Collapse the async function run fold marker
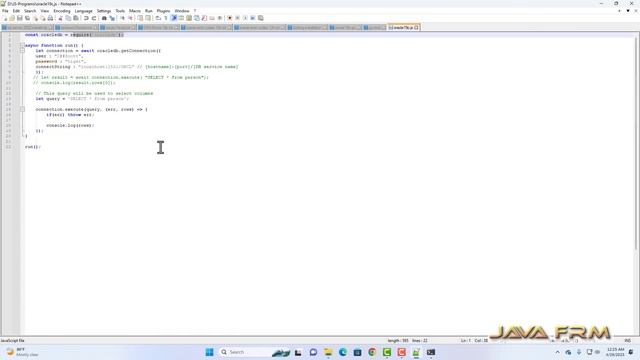The image size is (640, 360). (22, 45)
